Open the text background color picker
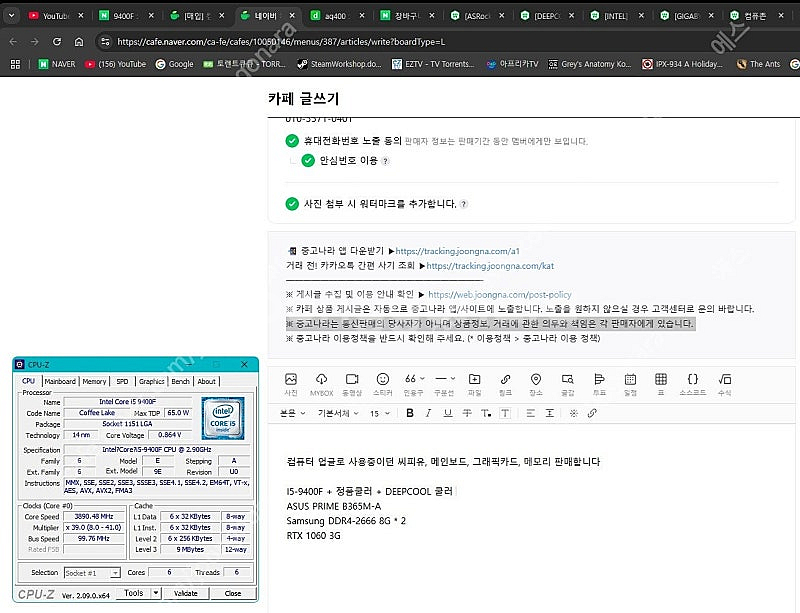 [x=505, y=413]
